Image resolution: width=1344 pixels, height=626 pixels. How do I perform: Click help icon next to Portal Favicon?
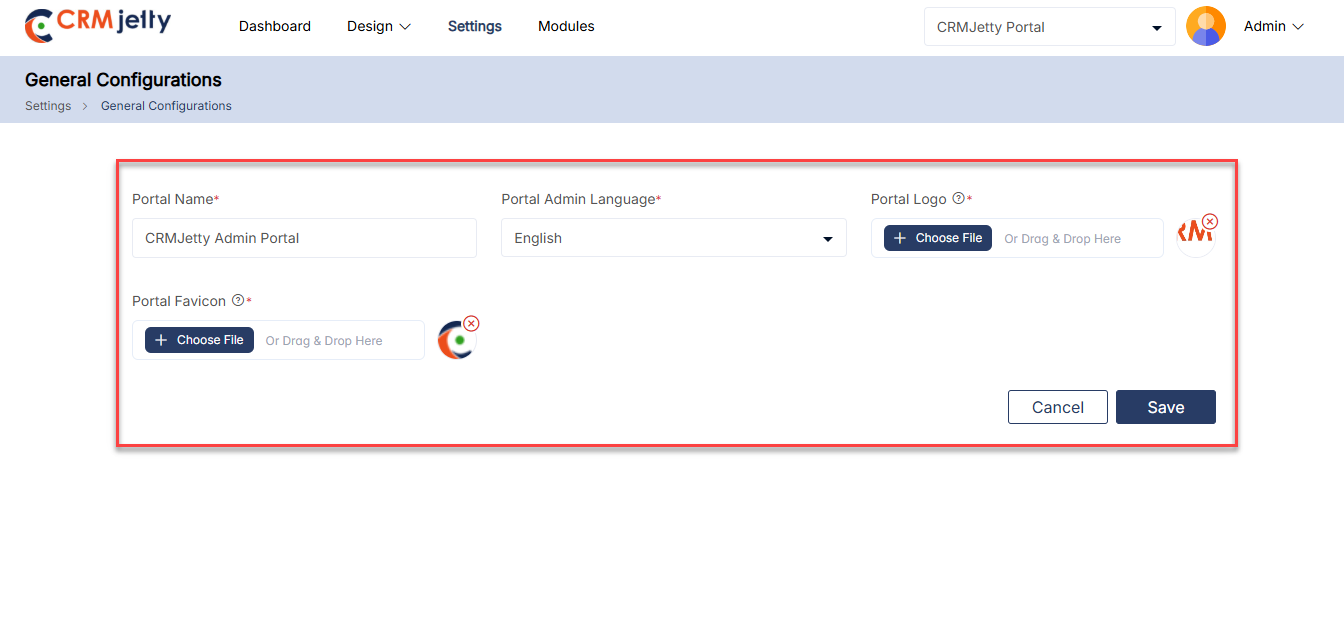pos(238,300)
